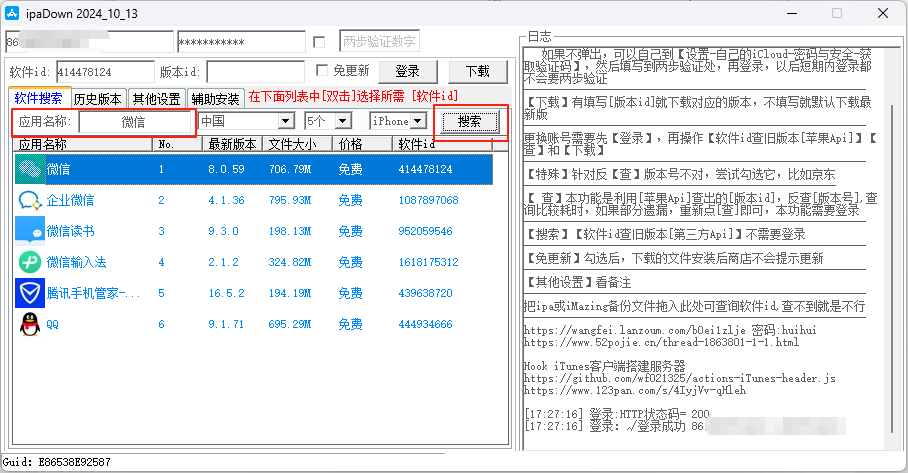Select the QQ penguin icon
The height and width of the screenshot is (473, 908).
pos(30,324)
